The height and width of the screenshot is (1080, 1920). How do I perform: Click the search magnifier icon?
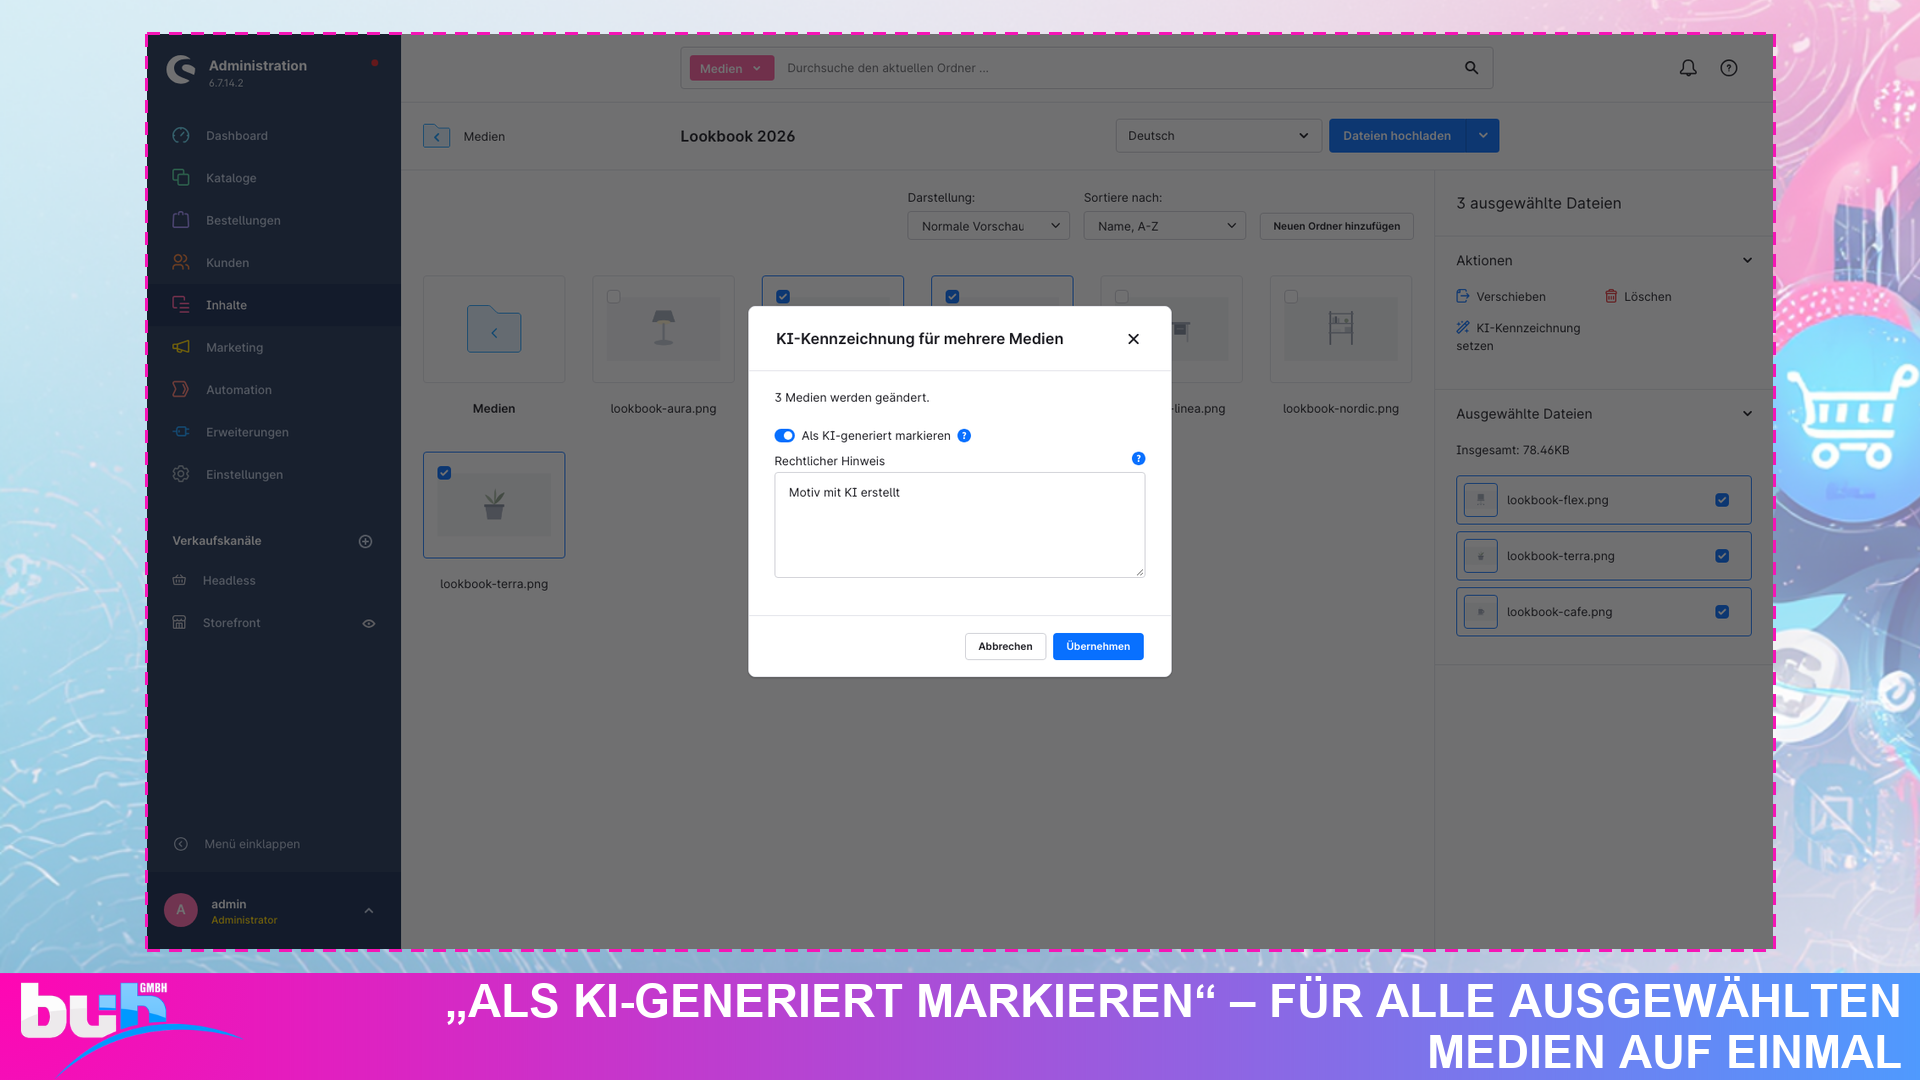[x=1471, y=68]
